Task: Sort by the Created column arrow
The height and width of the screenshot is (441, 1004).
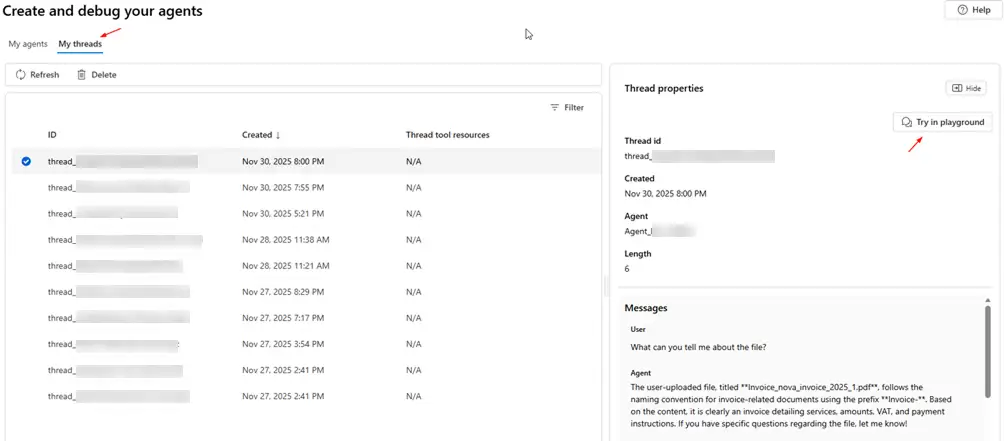Action: pos(278,135)
